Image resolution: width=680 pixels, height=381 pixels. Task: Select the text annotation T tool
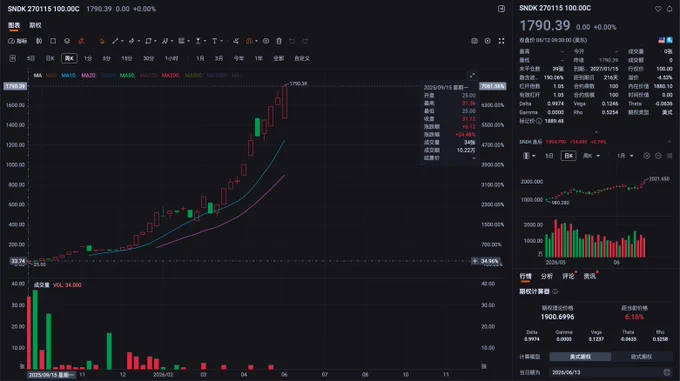[x=214, y=41]
